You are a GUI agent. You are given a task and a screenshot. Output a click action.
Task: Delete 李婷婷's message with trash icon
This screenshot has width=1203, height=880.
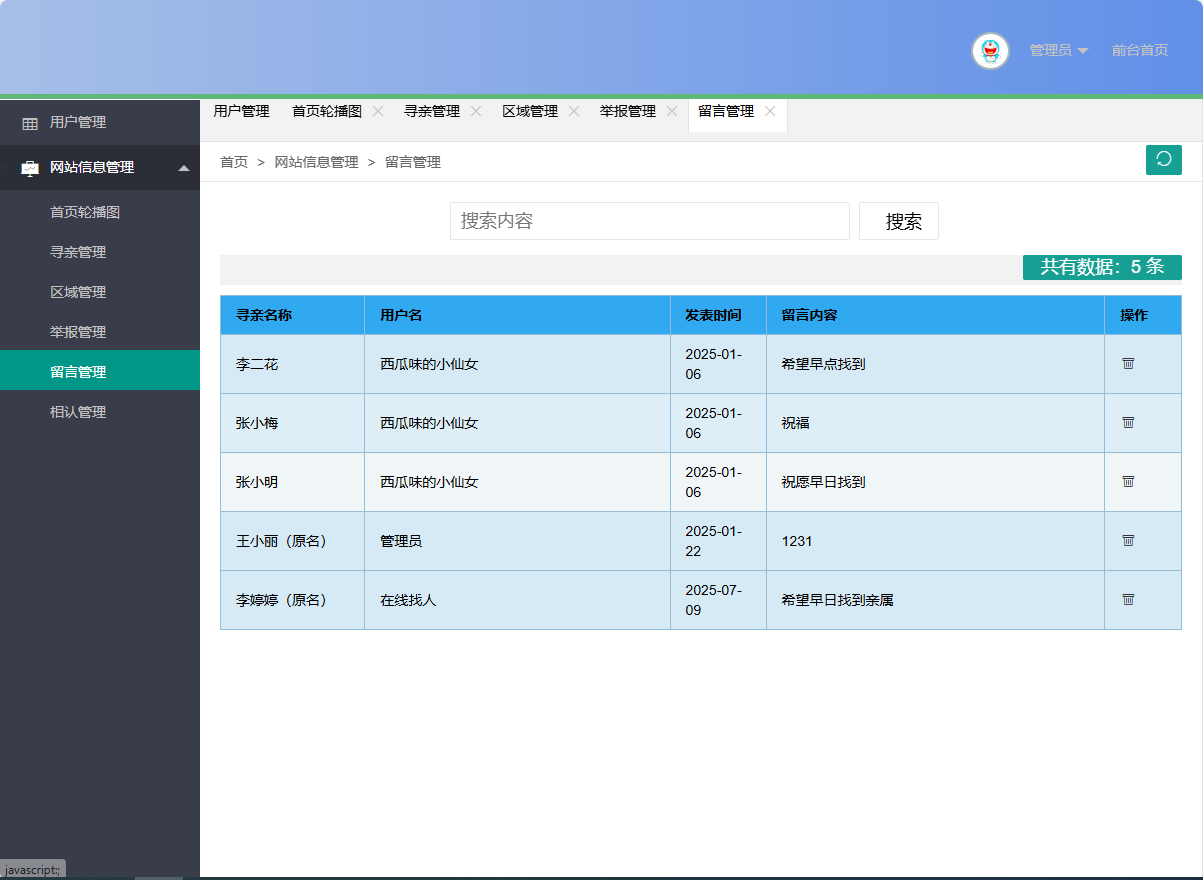coord(1128,600)
